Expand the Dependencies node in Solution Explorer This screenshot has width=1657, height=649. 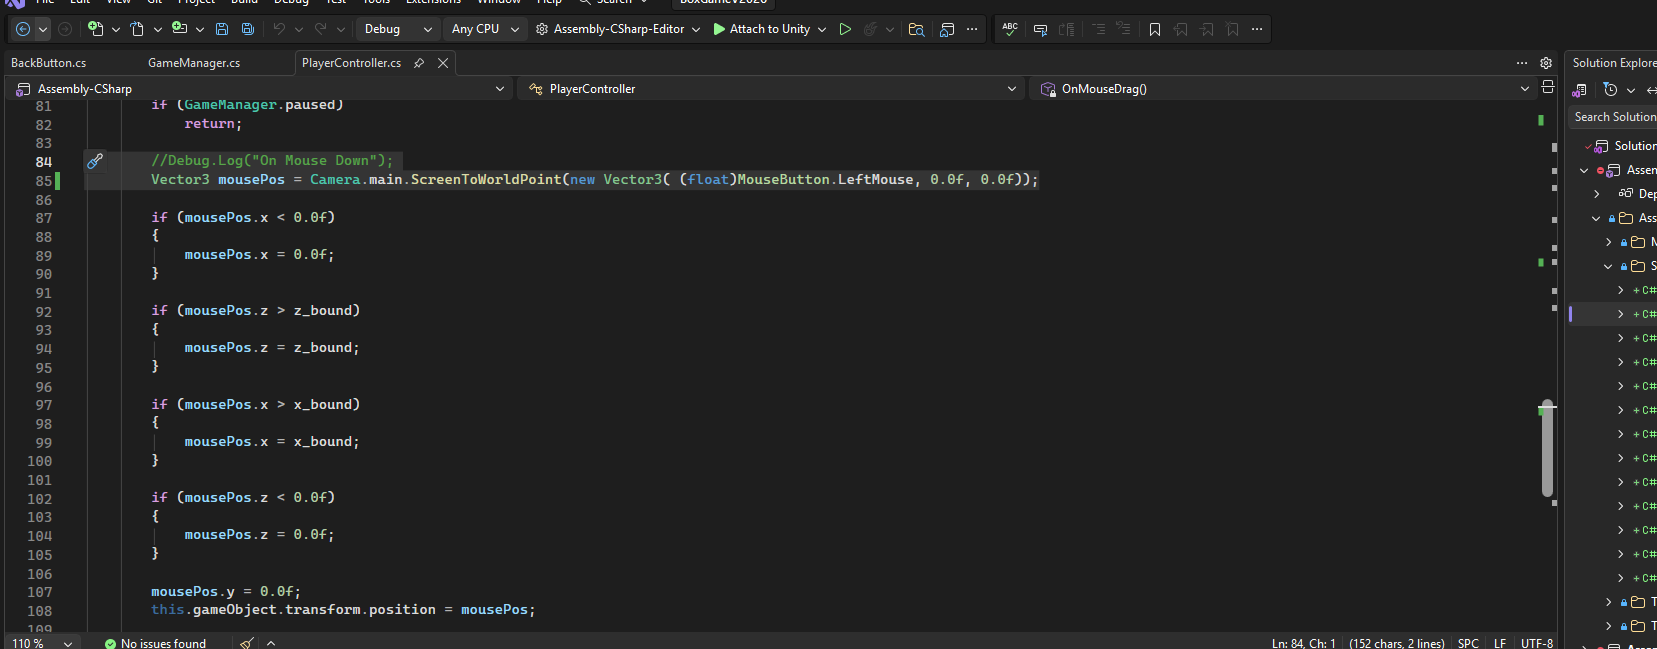(x=1597, y=194)
